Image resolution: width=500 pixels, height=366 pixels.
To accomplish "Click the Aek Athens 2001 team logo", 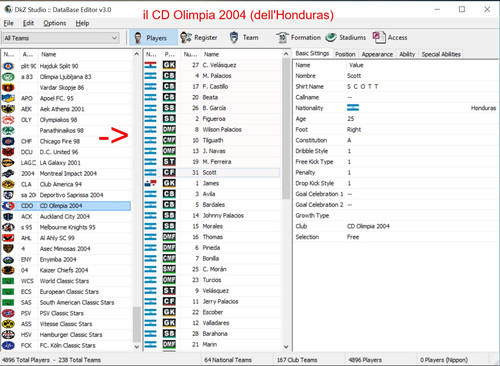I will point(8,109).
